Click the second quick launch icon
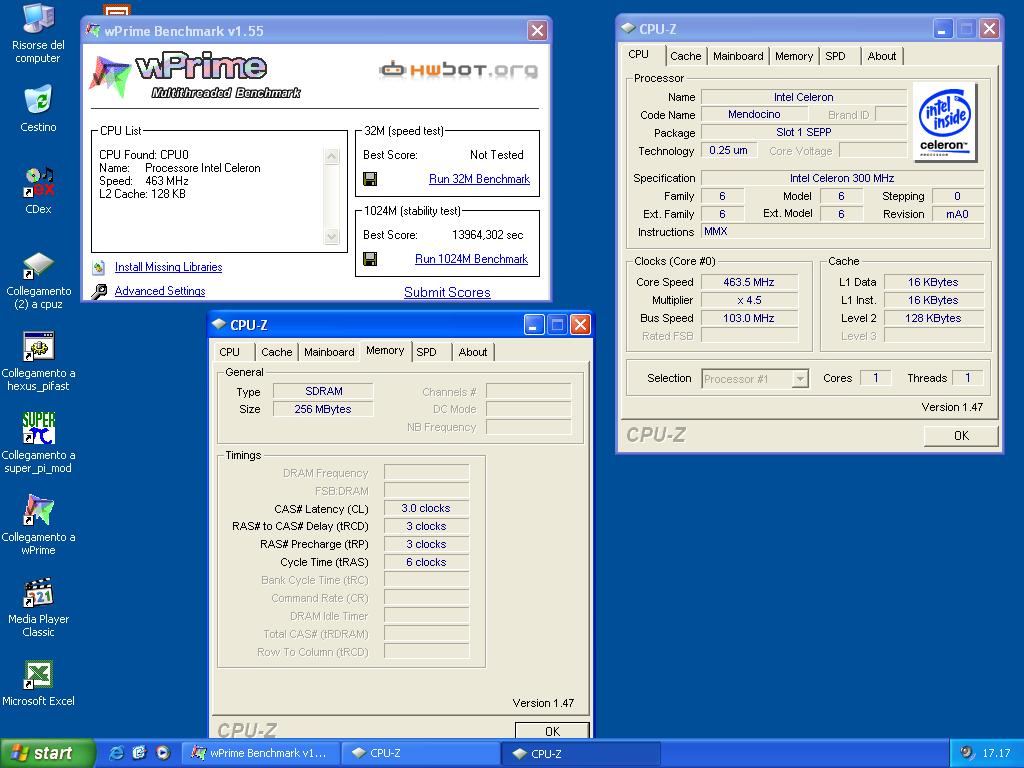Image resolution: width=1024 pixels, height=768 pixels. click(x=140, y=753)
